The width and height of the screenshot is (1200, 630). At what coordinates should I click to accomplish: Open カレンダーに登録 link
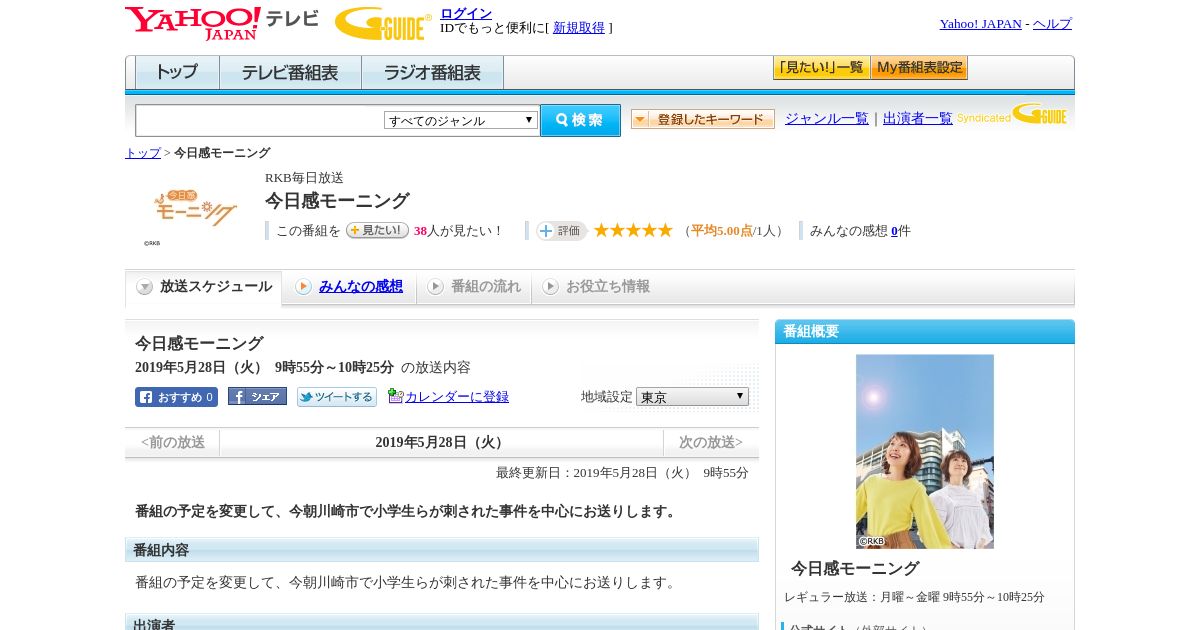(x=457, y=397)
